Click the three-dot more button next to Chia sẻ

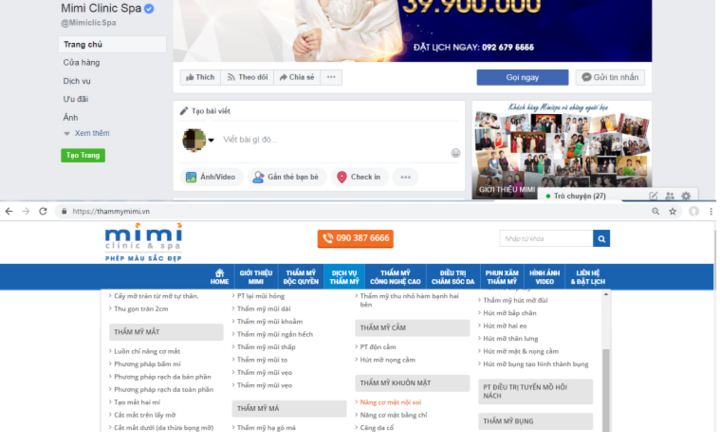331,77
